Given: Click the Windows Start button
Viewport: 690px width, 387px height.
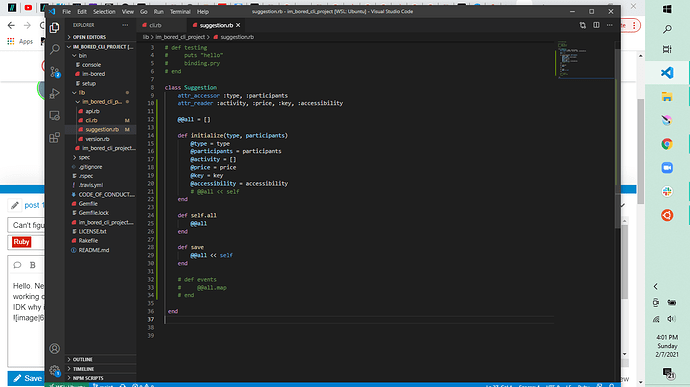Looking at the screenshot, I should coord(667,9).
